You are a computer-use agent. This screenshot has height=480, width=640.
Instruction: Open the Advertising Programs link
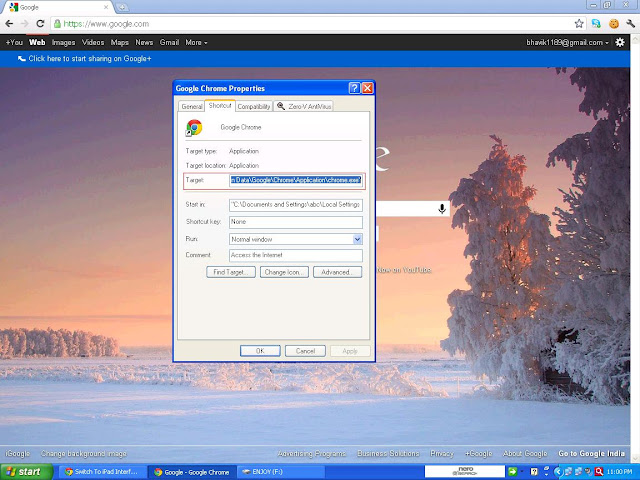pos(311,453)
